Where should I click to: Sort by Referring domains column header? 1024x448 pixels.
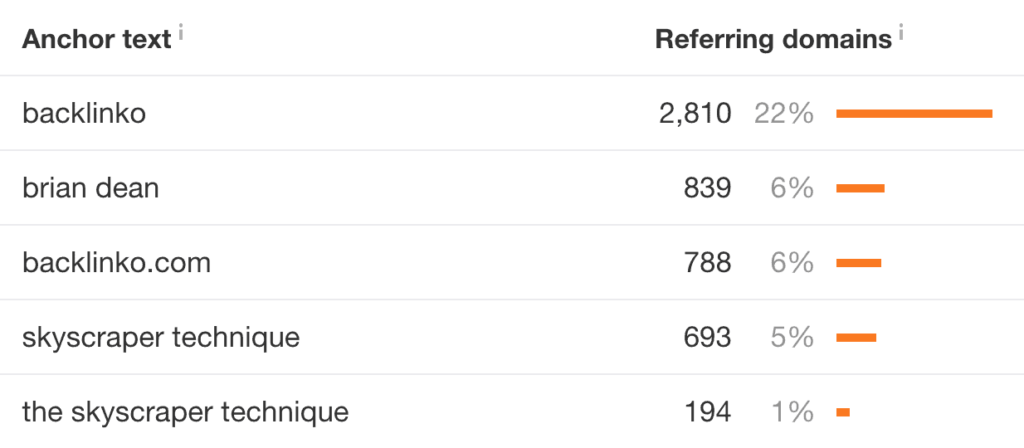tap(772, 40)
